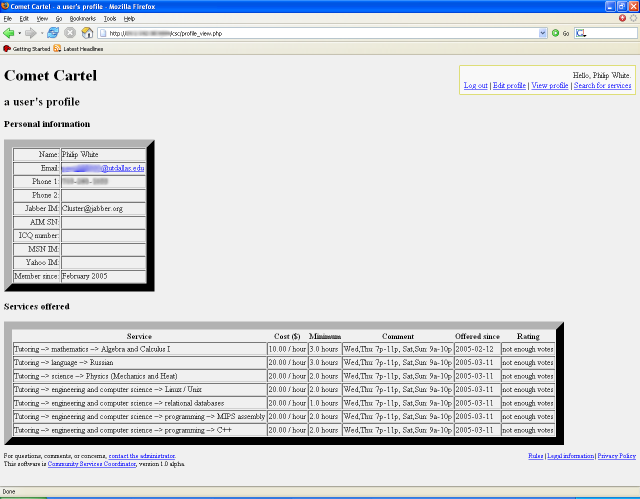Click the Rating column header
This screenshot has width=640, height=499.
point(528,337)
